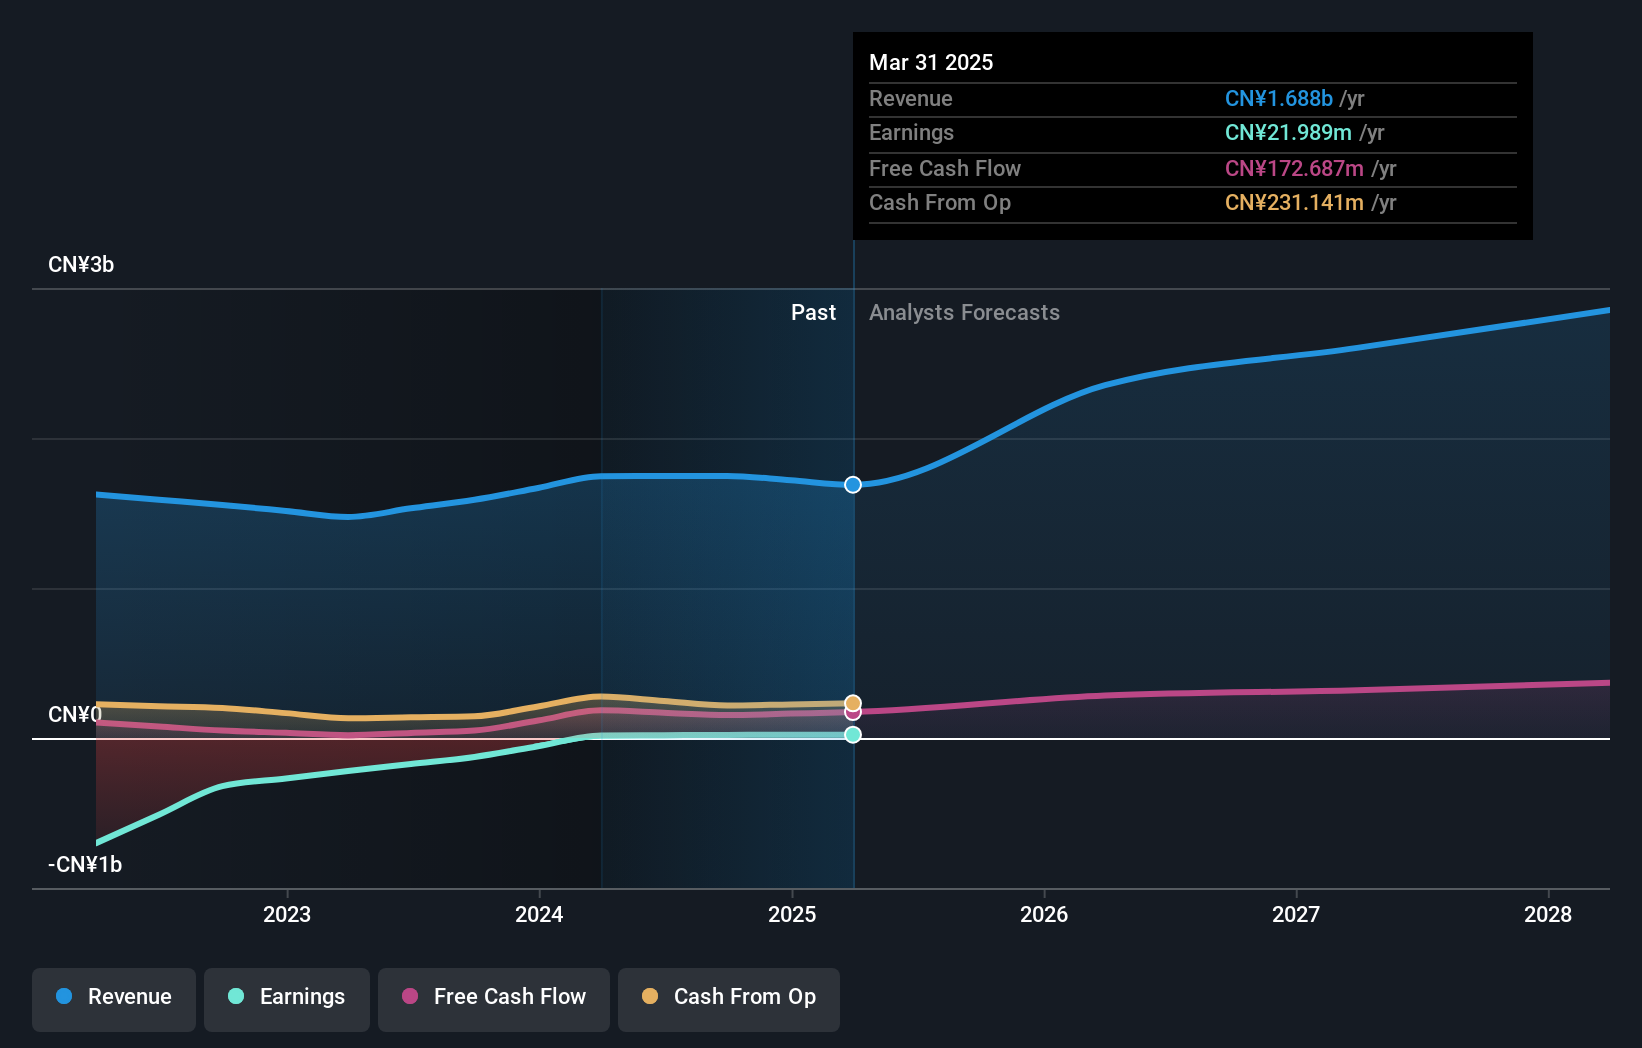Select the orange Cash From Op chart marker
Viewport: 1642px width, 1048px height.
coord(852,703)
